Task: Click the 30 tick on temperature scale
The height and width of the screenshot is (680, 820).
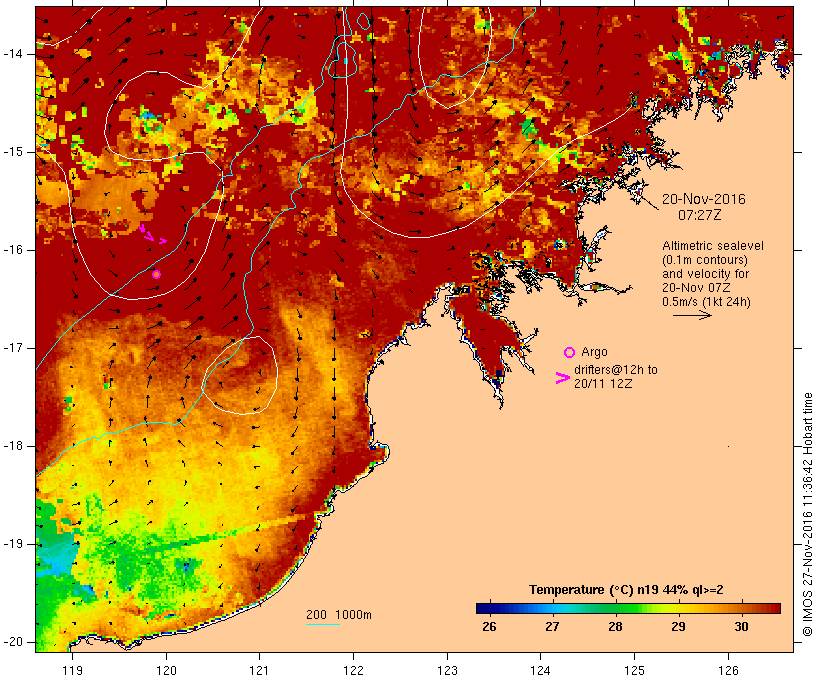Action: point(741,627)
